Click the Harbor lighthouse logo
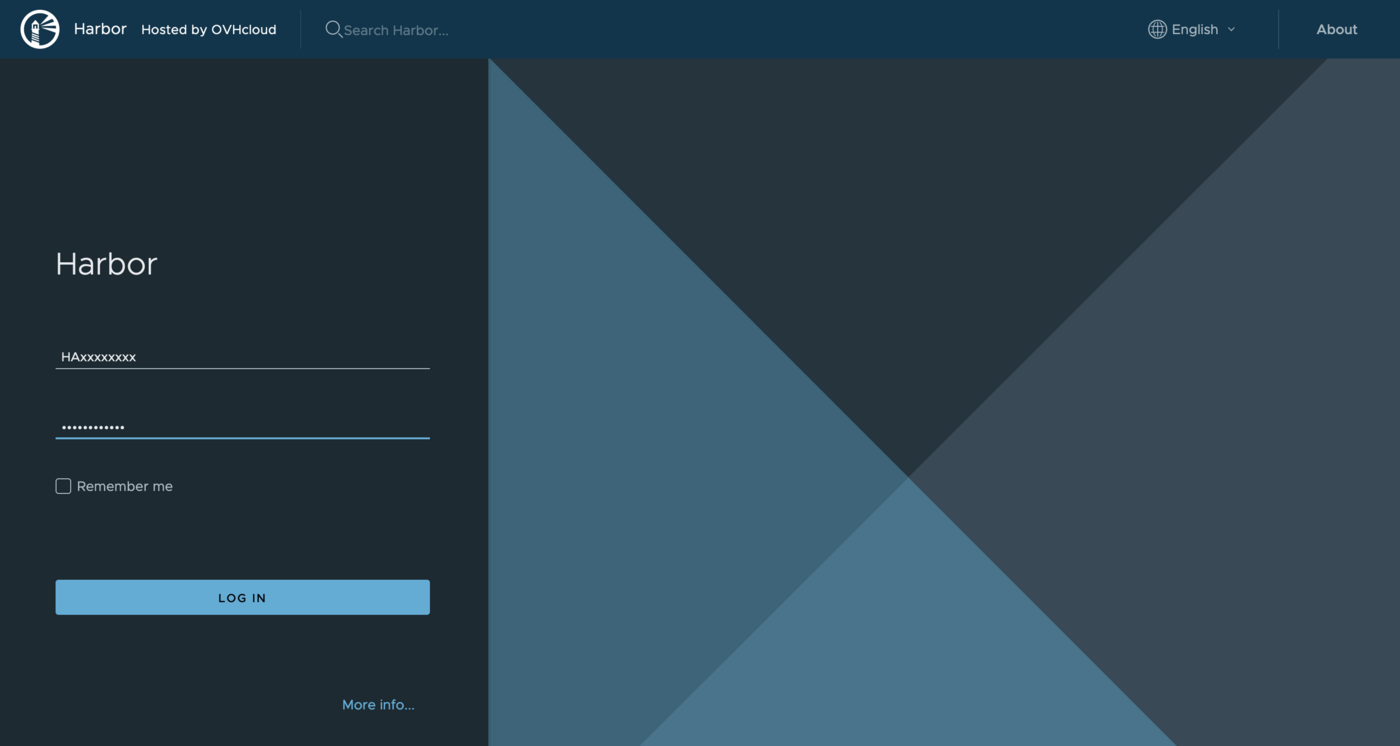The image size is (1400, 746). (40, 28)
